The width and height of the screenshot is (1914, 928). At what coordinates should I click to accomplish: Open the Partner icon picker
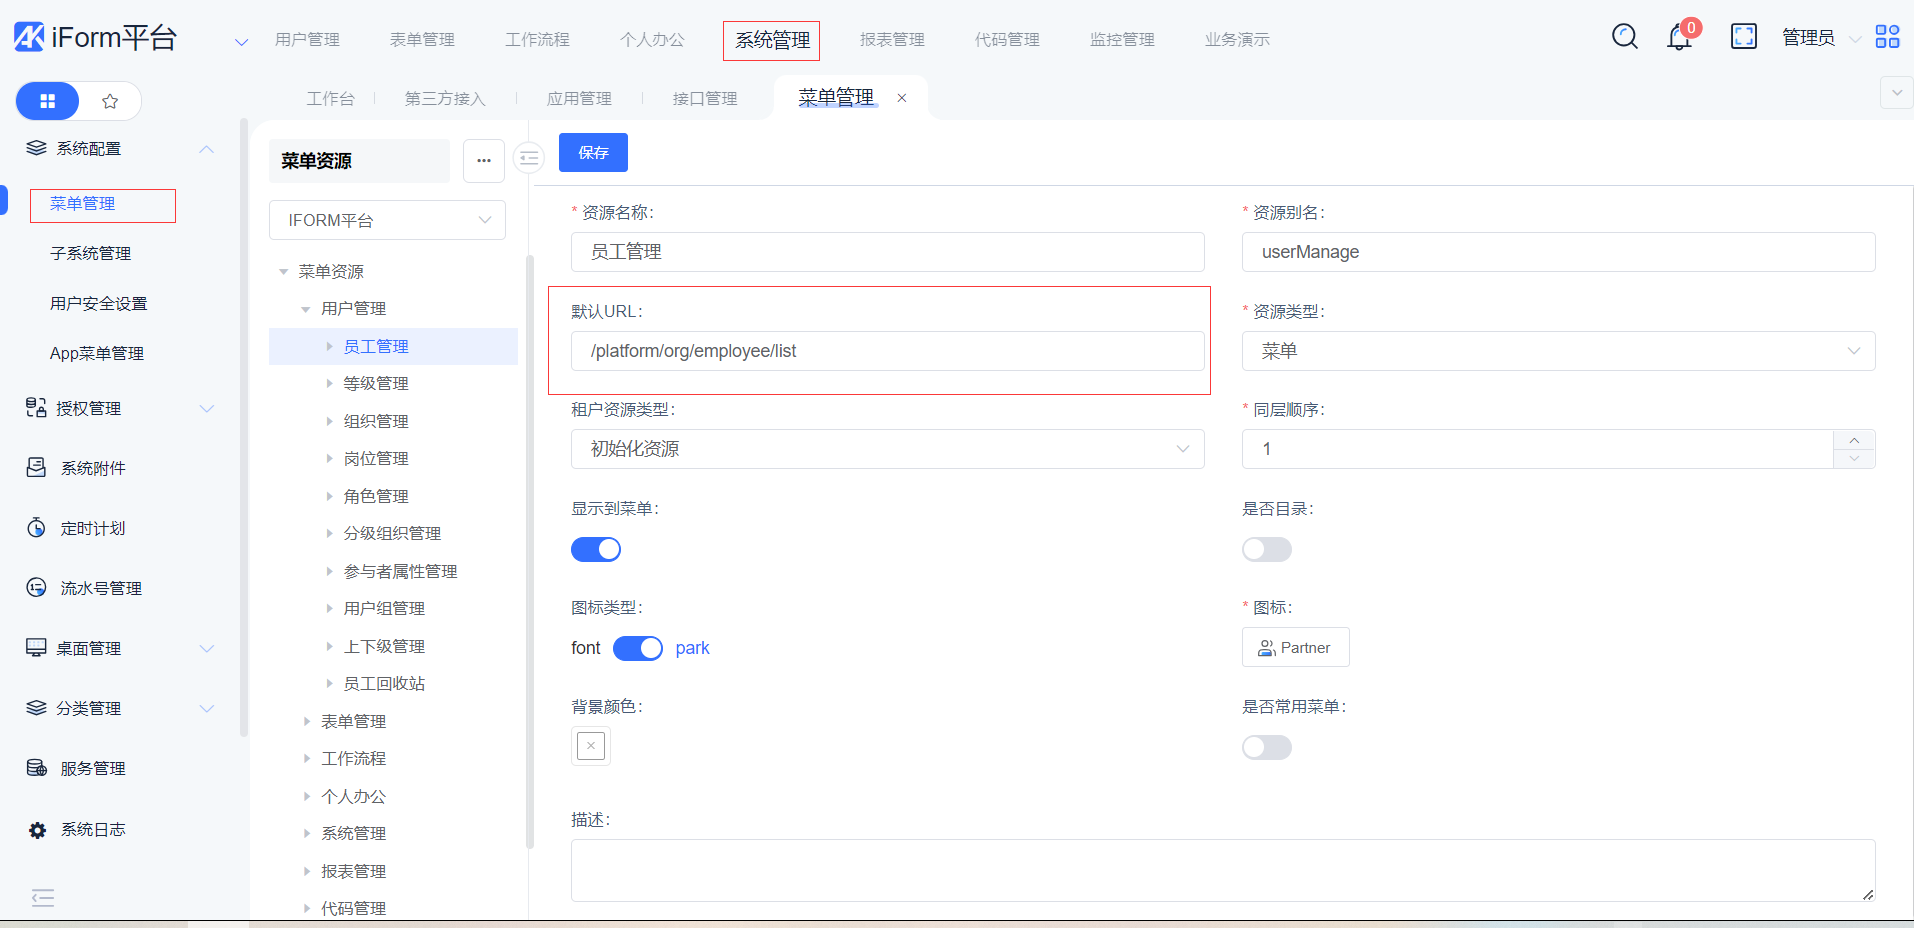pyautogui.click(x=1295, y=648)
